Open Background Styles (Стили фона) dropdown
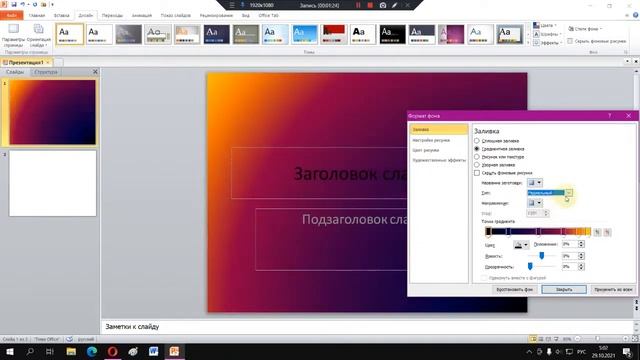Image resolution: width=640 pixels, height=360 pixels. click(x=585, y=29)
